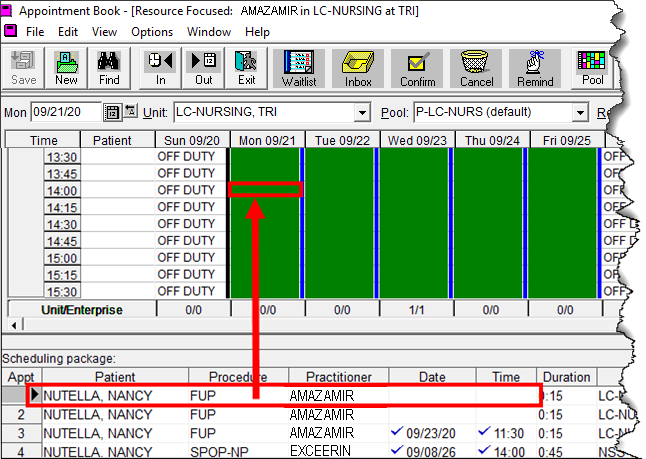
Task: Open the calendar picker beside the date
Action: [112, 112]
